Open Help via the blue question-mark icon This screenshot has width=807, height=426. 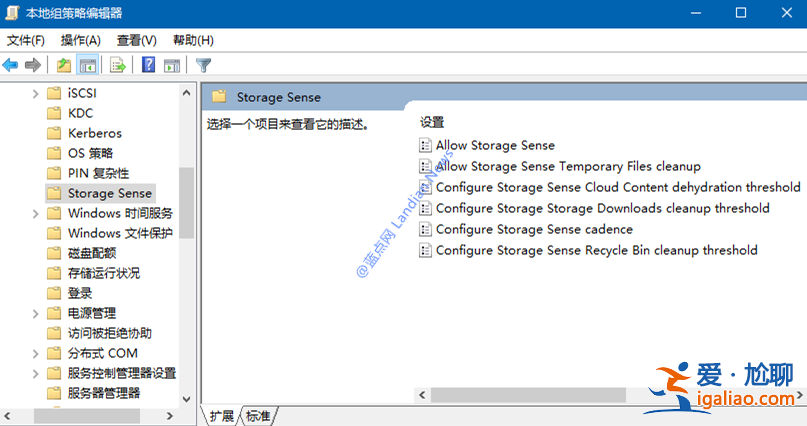coord(148,65)
